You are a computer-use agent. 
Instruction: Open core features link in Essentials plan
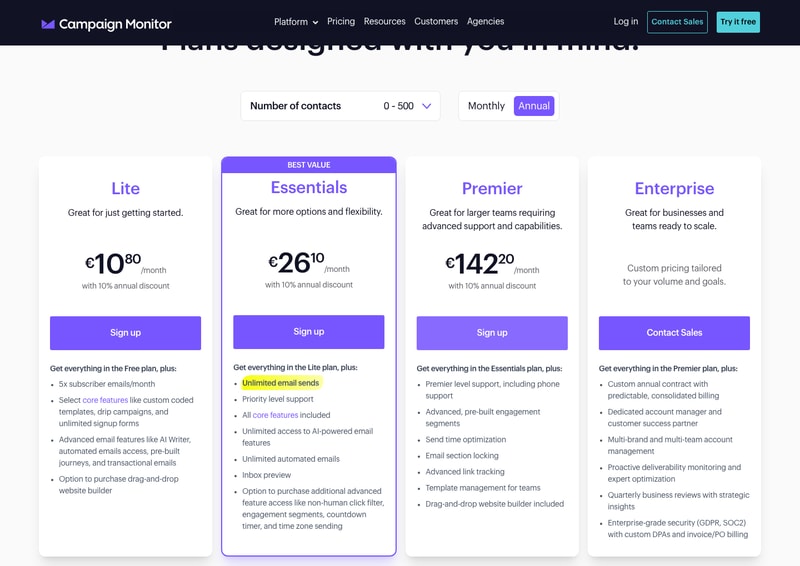(x=275, y=415)
